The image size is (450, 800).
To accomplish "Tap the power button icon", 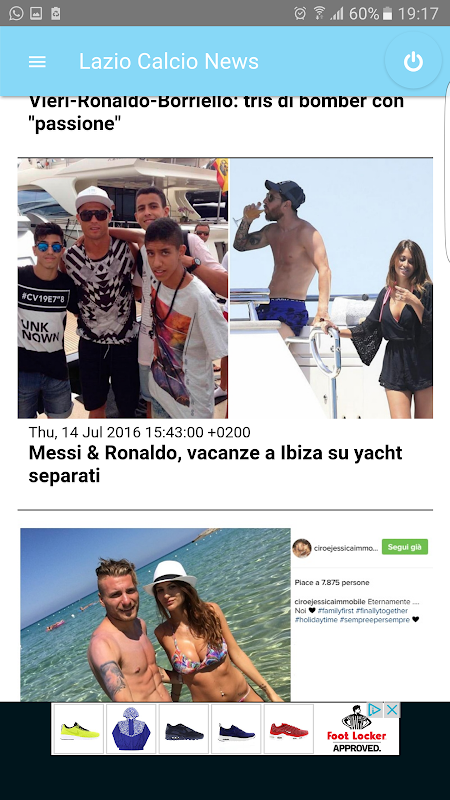I will tap(413, 61).
